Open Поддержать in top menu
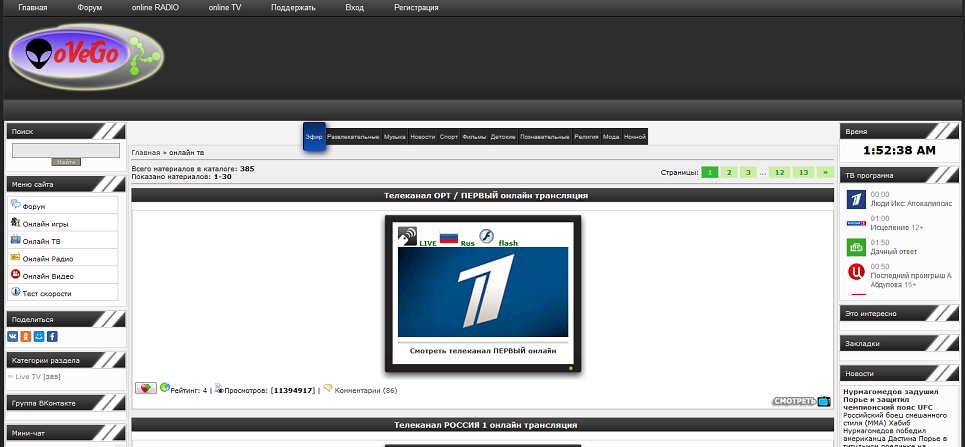The height and width of the screenshot is (447, 965). tap(293, 8)
